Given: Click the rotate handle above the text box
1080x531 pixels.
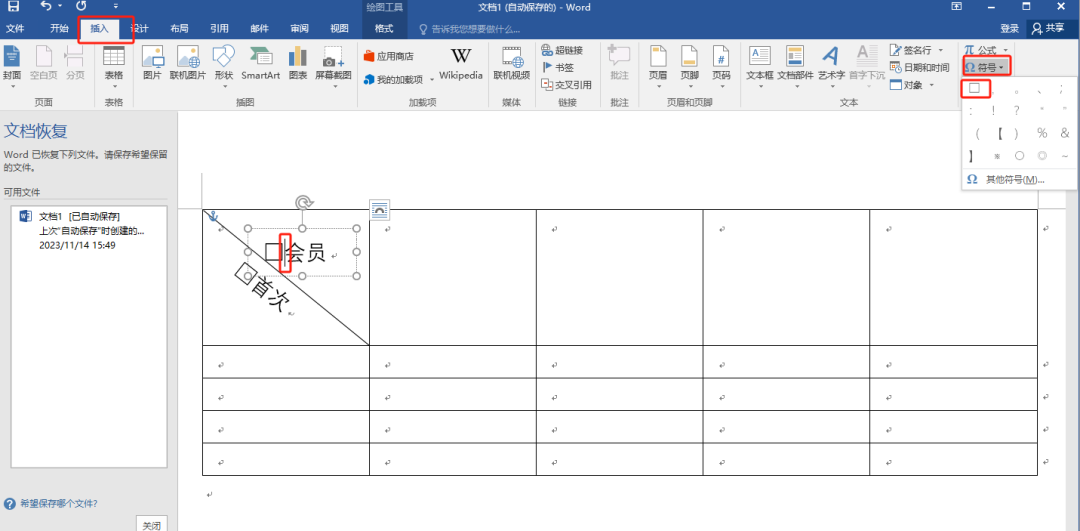Looking at the screenshot, I should [x=304, y=203].
